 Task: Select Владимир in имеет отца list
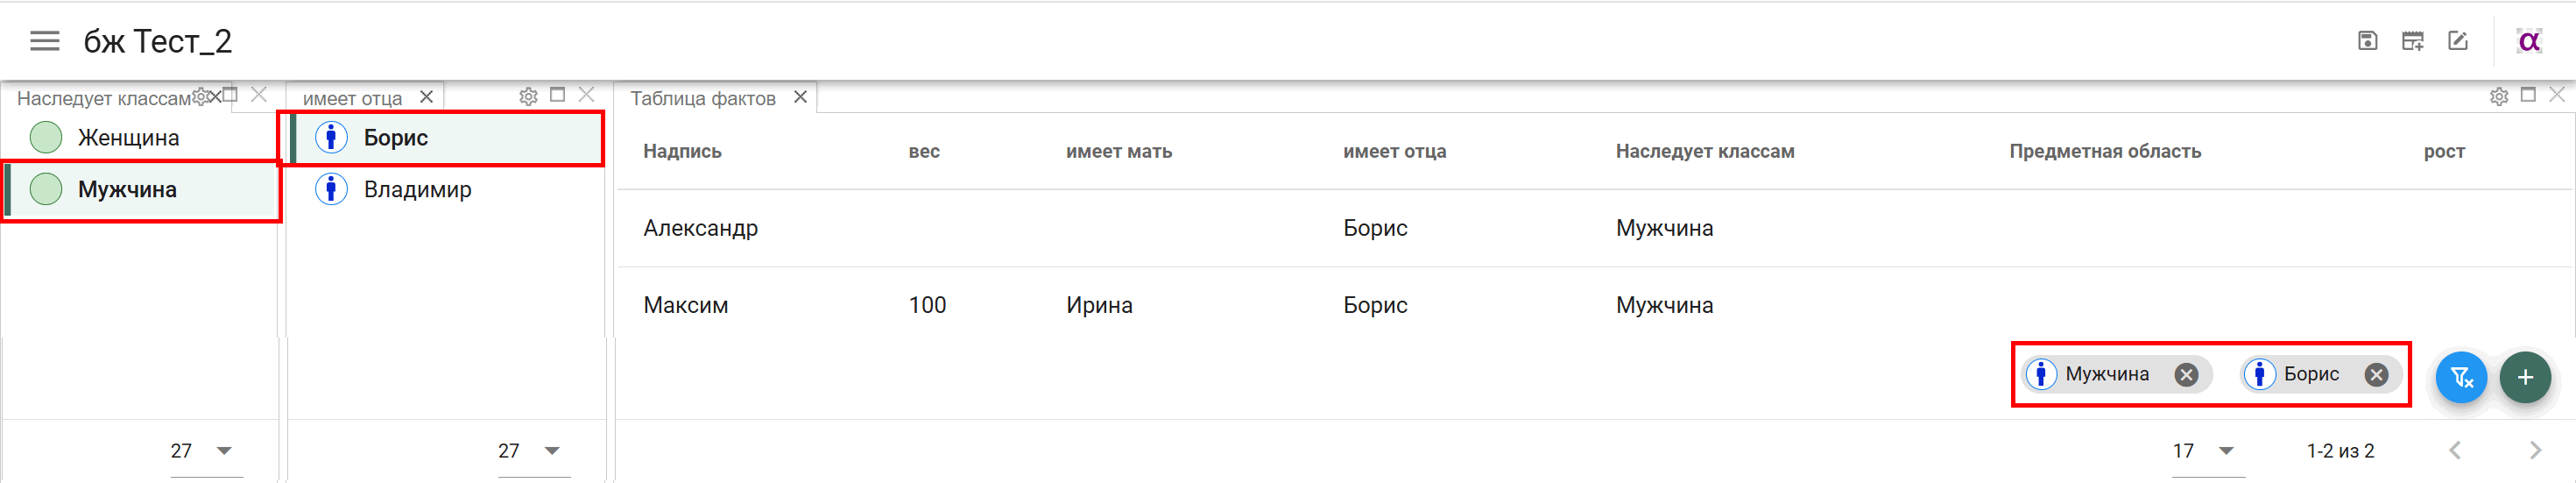446,189
